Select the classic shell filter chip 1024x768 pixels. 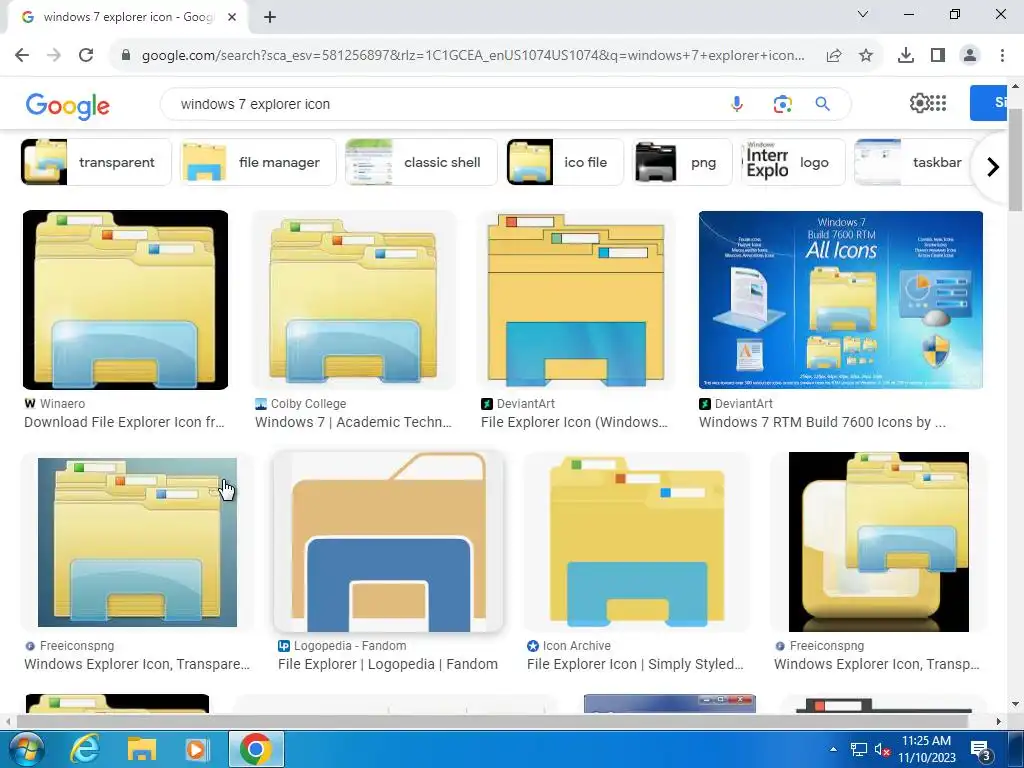point(421,162)
